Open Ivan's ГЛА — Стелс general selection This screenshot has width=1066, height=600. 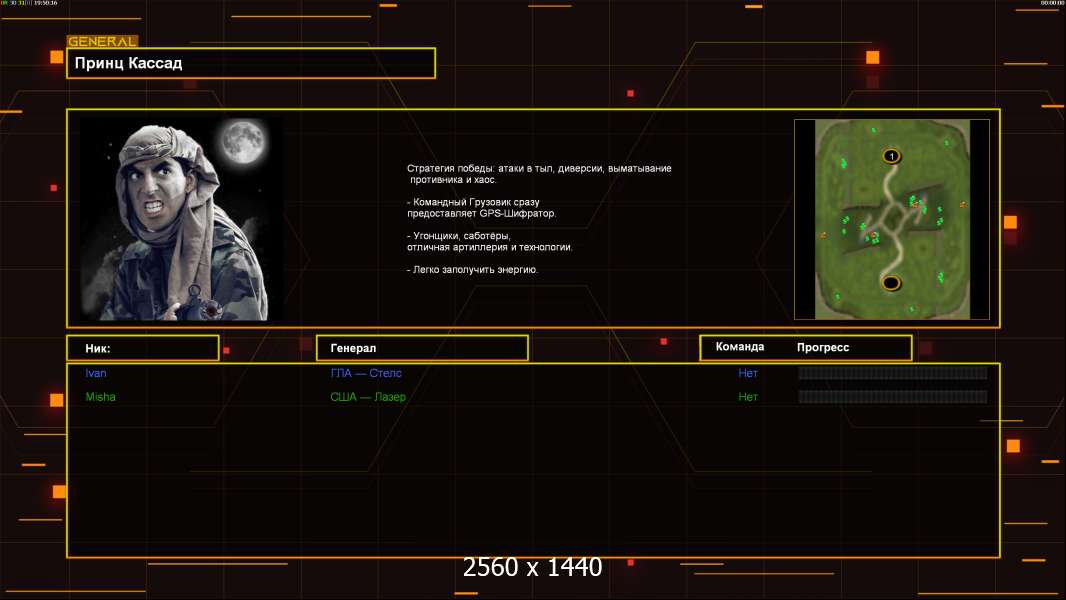pos(366,373)
